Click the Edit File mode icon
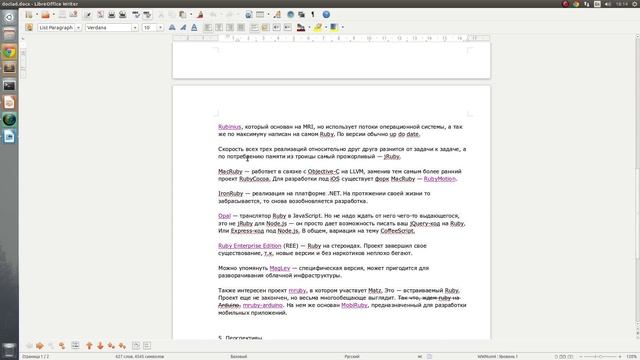Screen dimensions: 640x360 click(87, 15)
